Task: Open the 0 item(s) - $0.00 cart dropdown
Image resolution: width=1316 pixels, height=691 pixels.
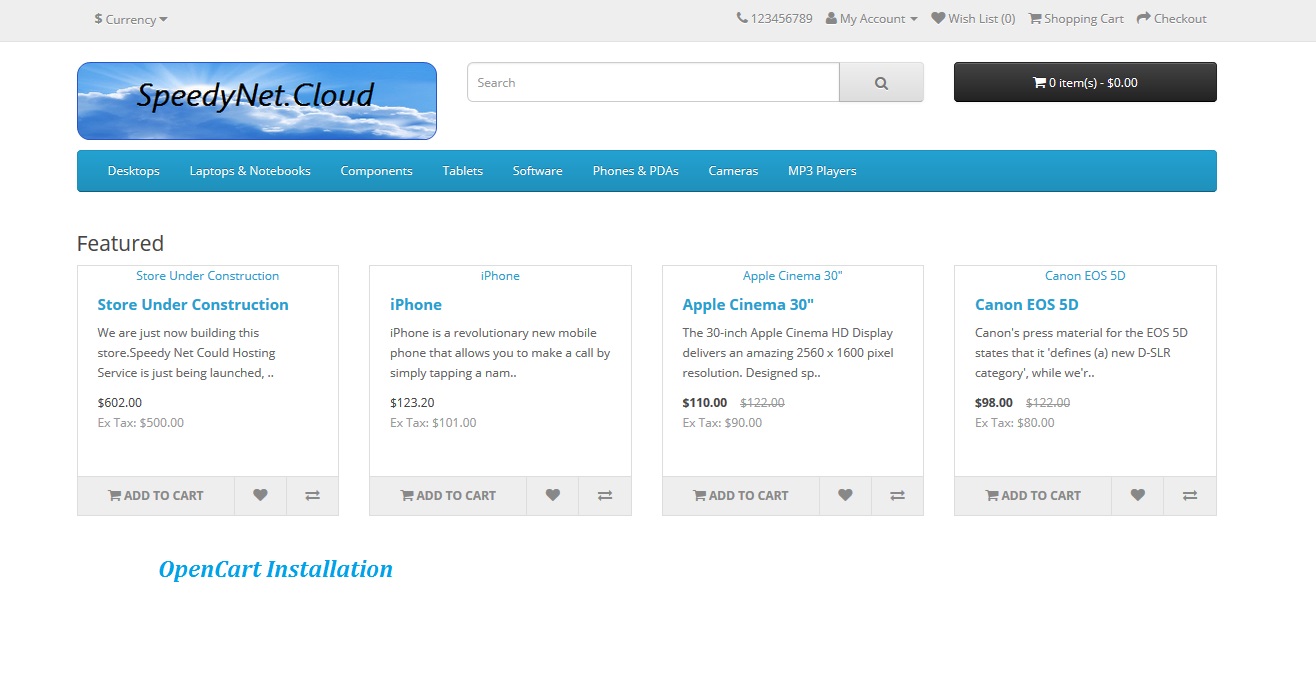Action: click(1085, 82)
